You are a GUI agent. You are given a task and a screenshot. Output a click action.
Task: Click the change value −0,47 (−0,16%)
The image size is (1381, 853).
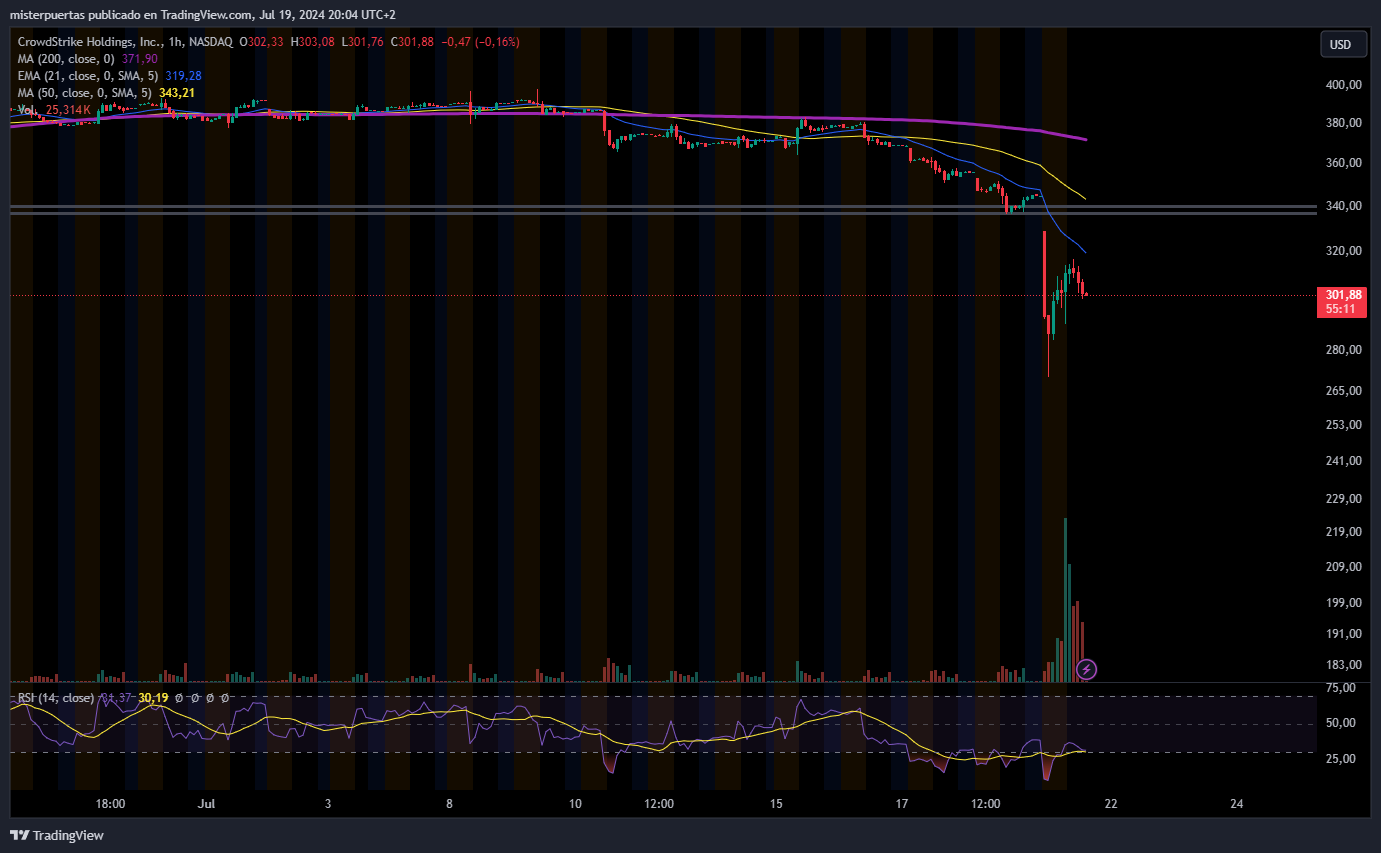[x=481, y=42]
